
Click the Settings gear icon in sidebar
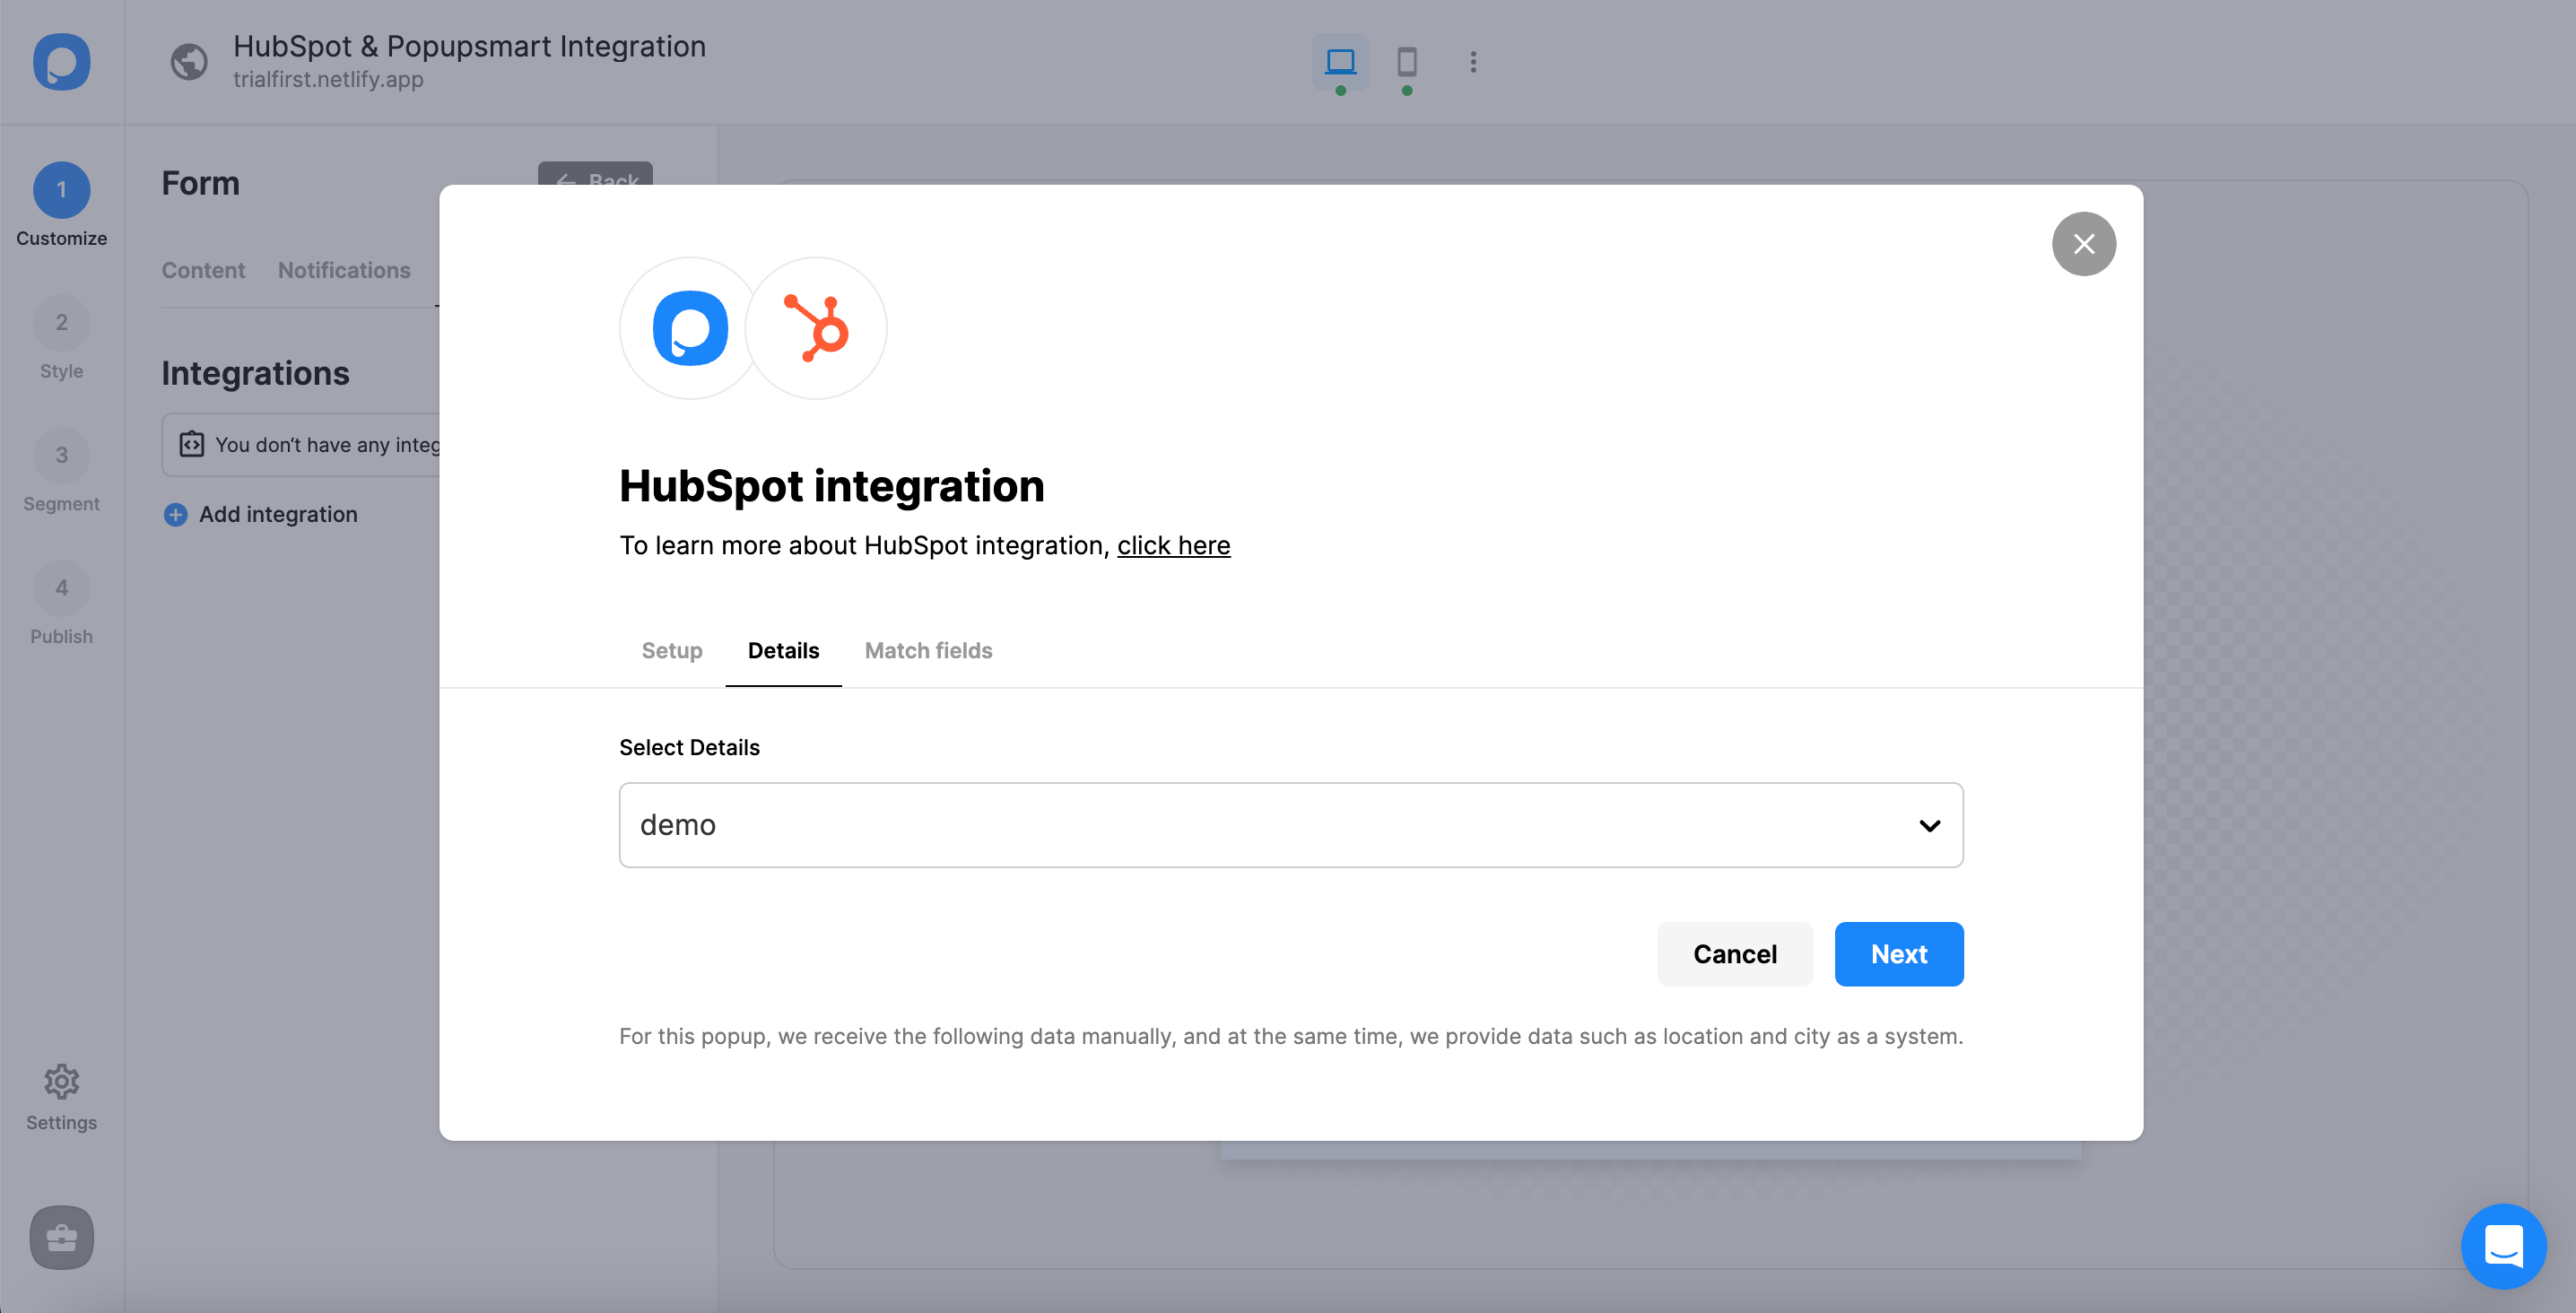(x=60, y=1080)
